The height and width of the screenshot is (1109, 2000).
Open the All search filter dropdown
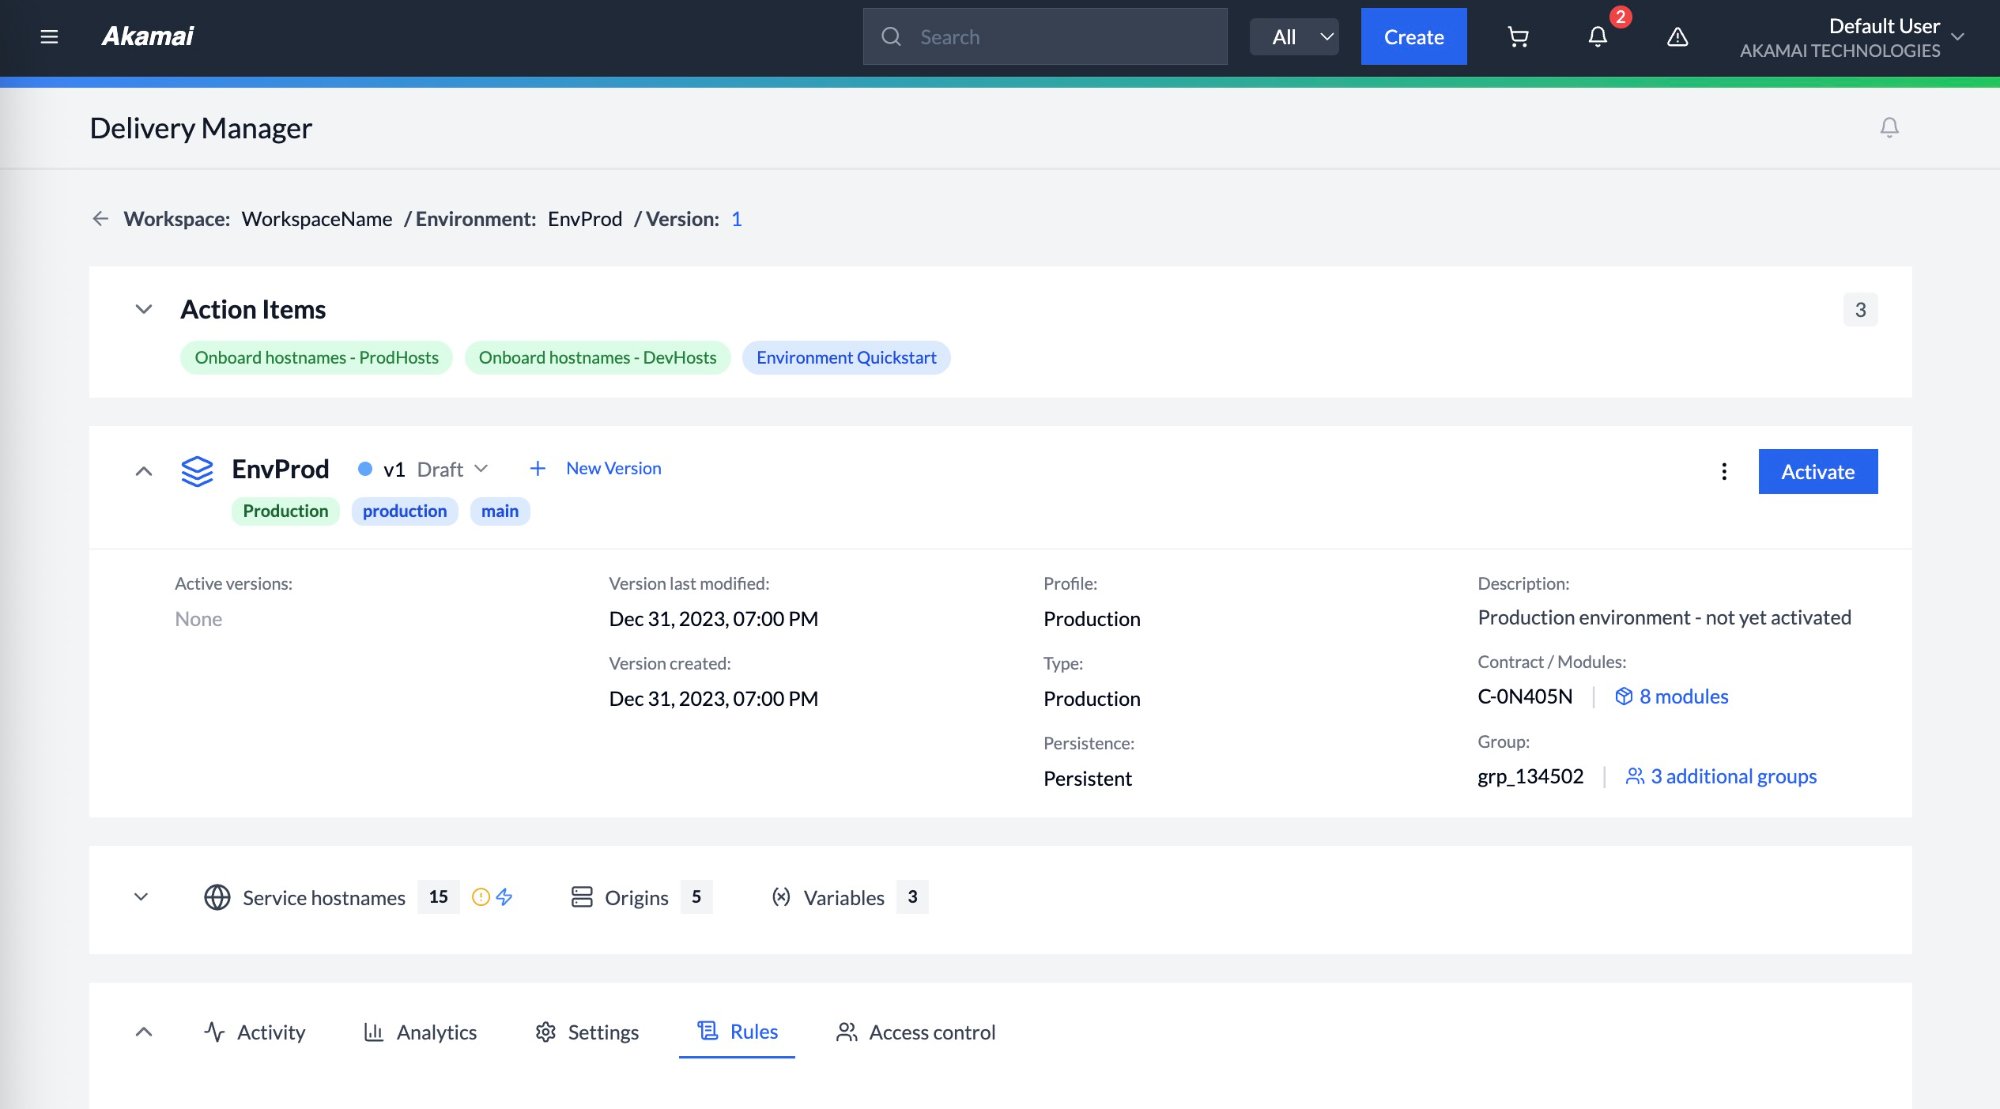coord(1294,36)
